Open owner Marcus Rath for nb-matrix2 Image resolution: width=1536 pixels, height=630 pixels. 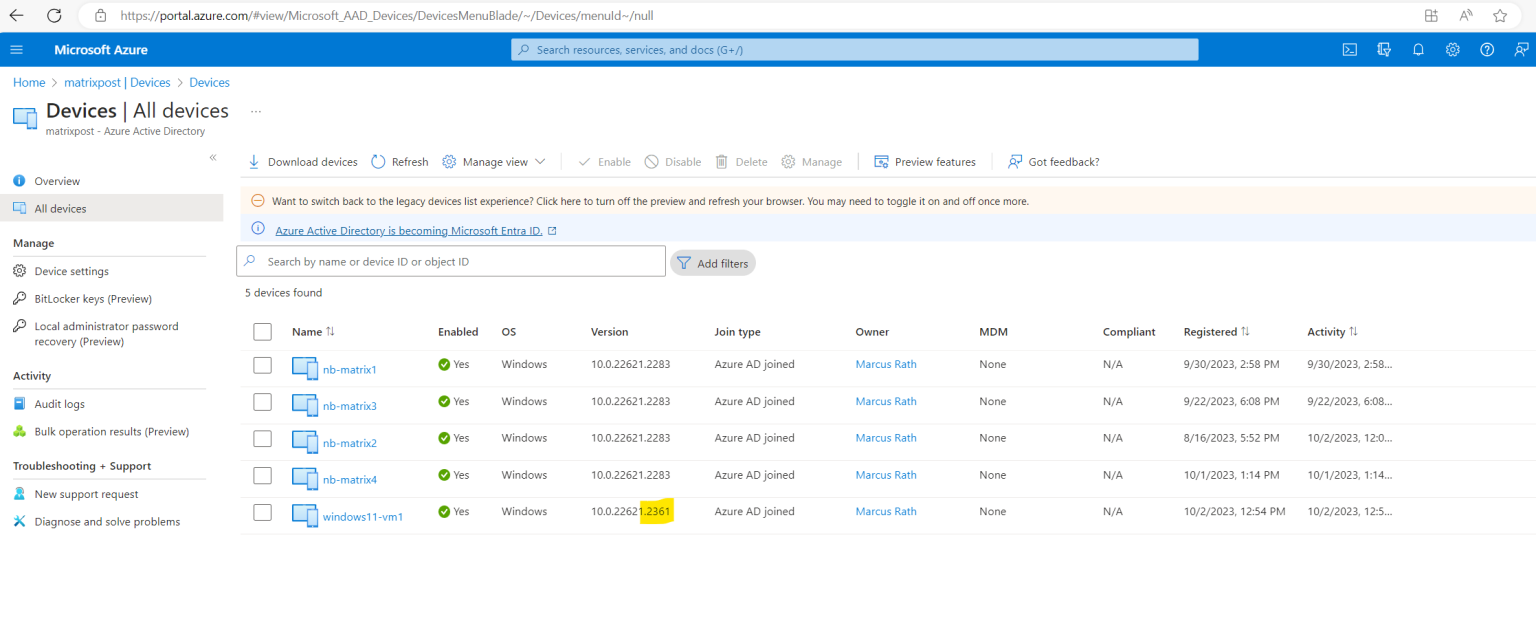point(885,437)
